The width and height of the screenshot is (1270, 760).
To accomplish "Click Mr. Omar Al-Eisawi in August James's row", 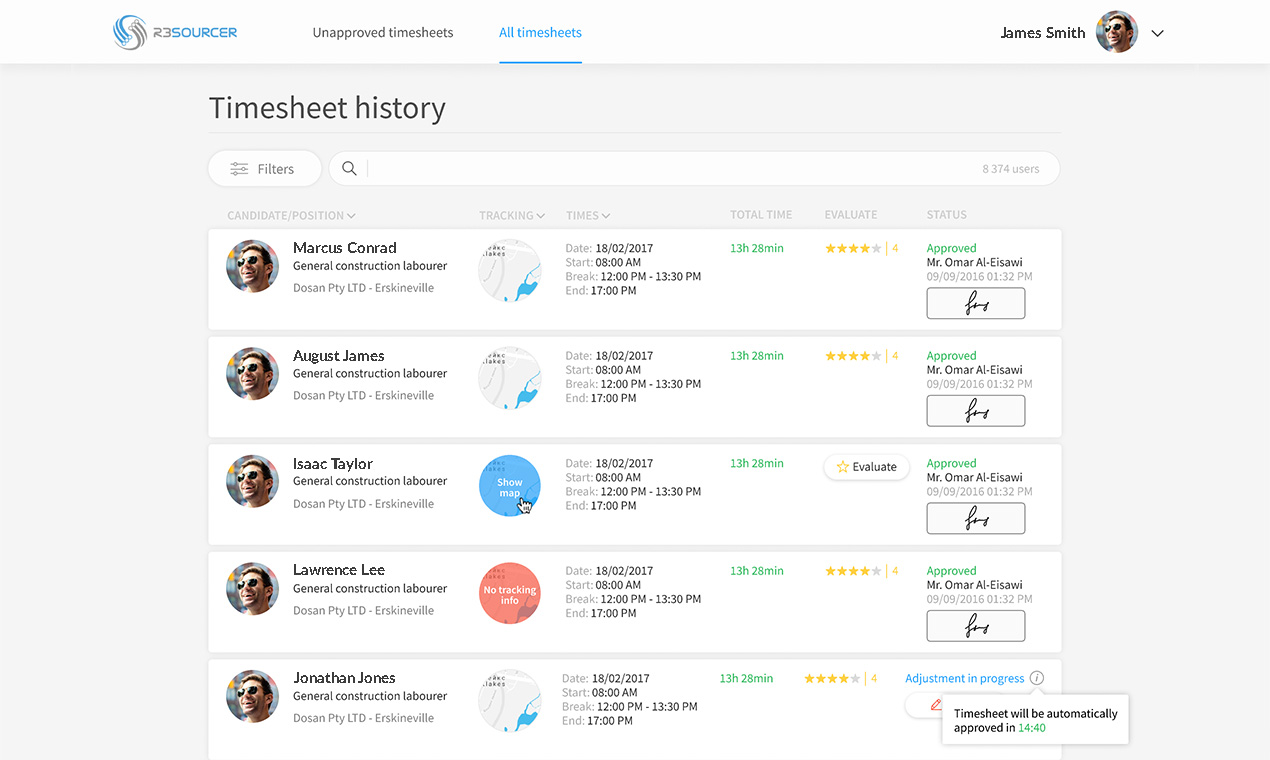I will pos(975,370).
